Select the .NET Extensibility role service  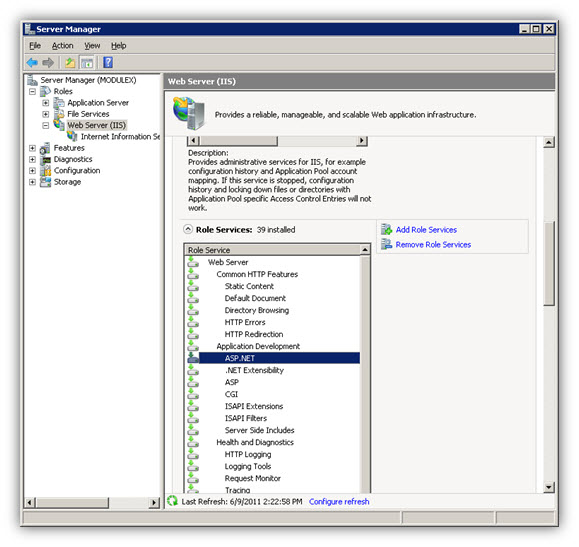coord(254,370)
